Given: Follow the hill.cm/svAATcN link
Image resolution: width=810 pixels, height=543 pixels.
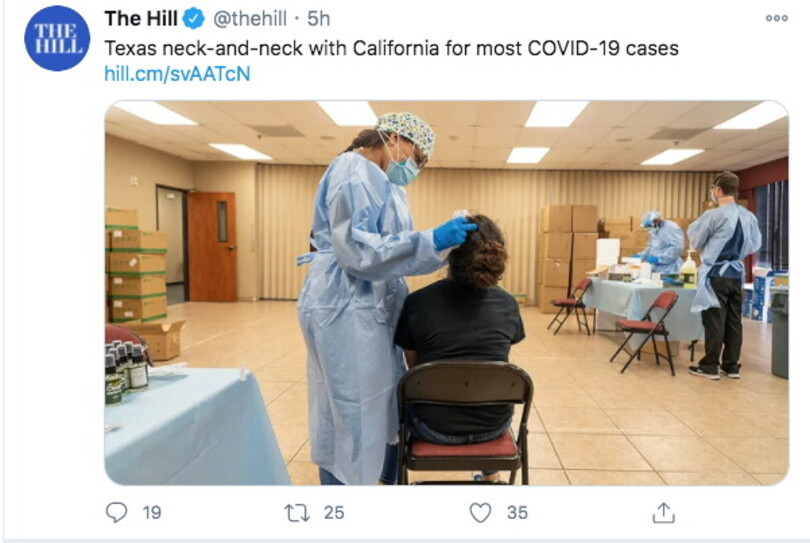Looking at the screenshot, I should [177, 73].
